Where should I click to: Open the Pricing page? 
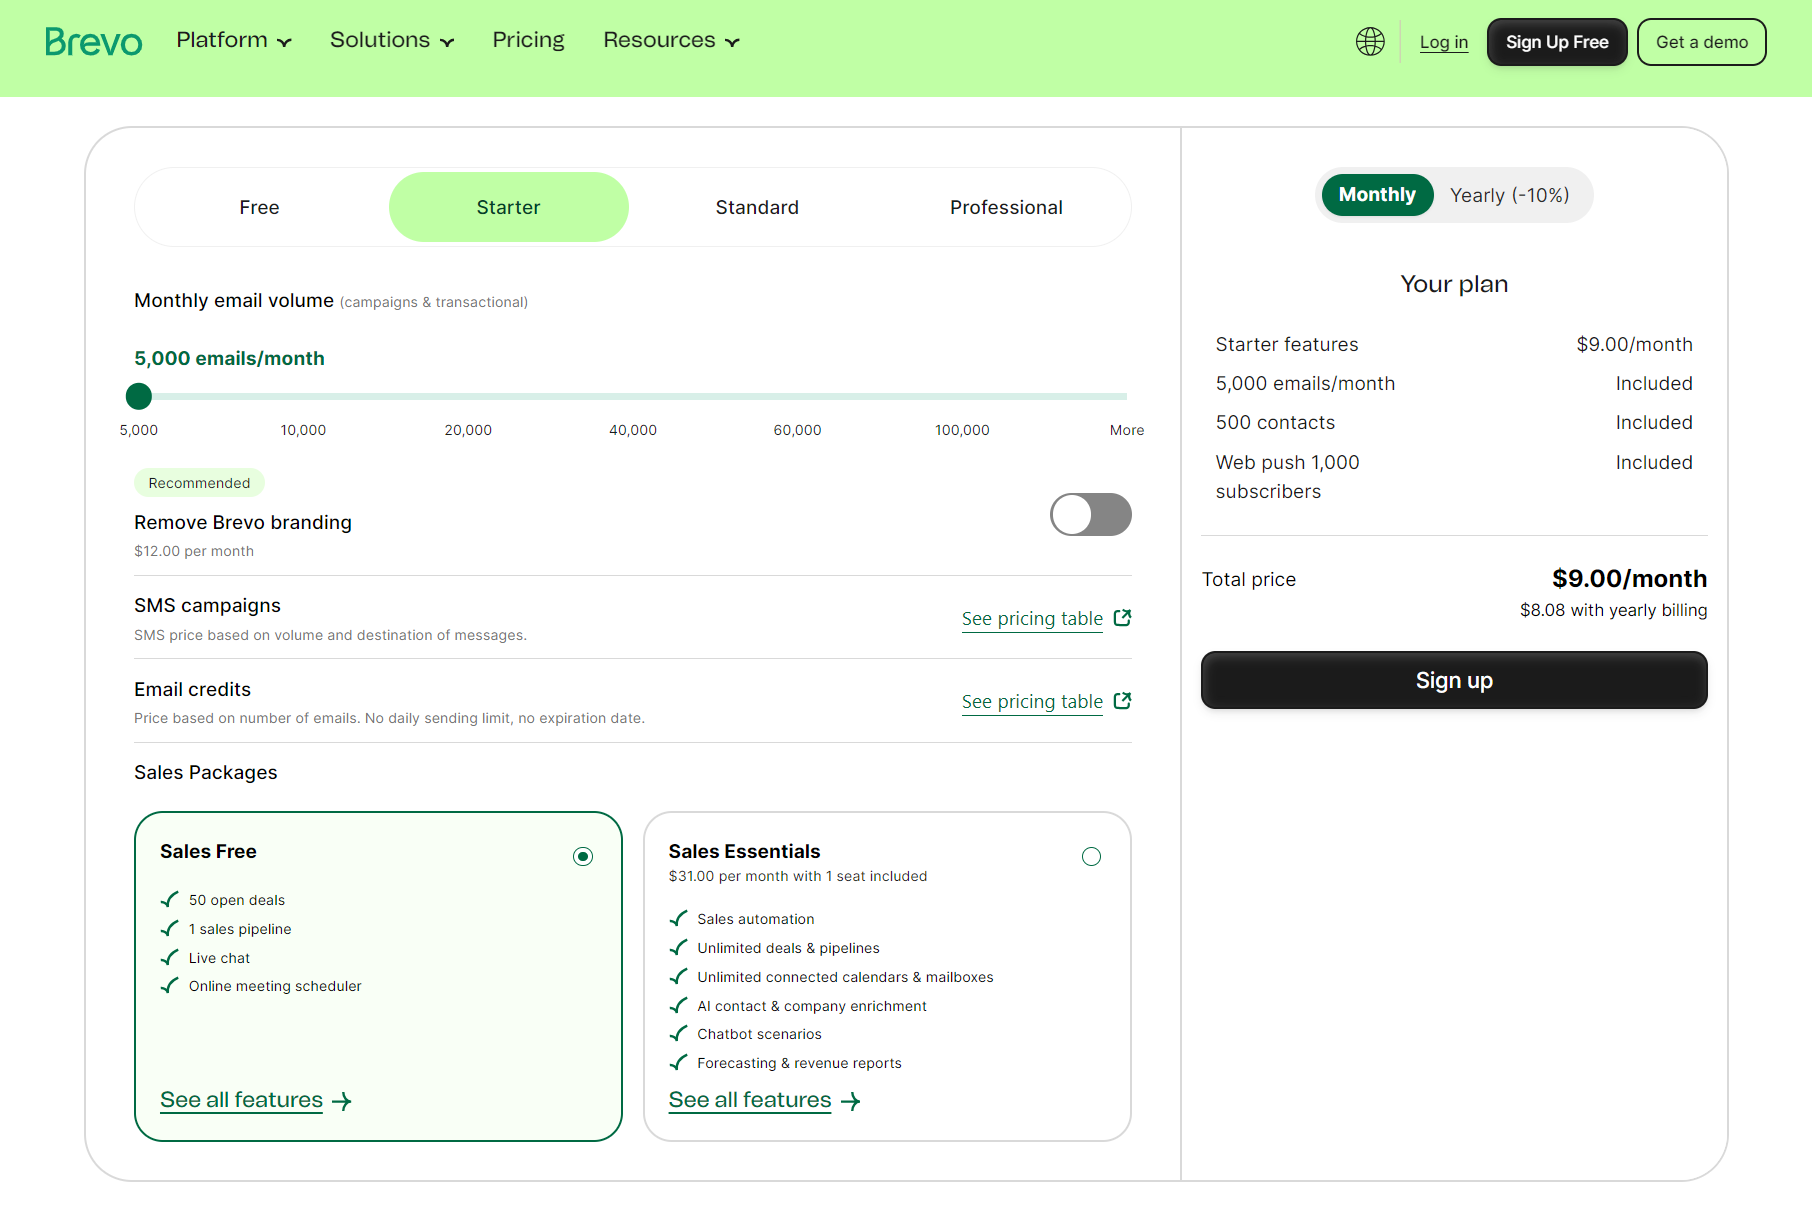pos(528,40)
